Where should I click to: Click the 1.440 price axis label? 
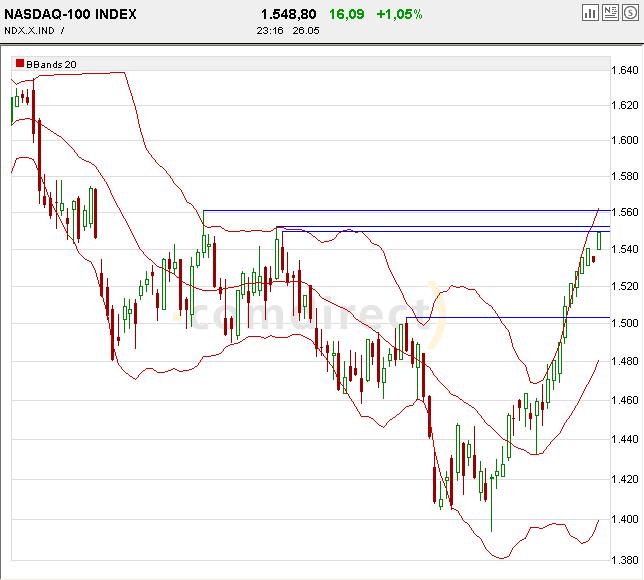625,439
